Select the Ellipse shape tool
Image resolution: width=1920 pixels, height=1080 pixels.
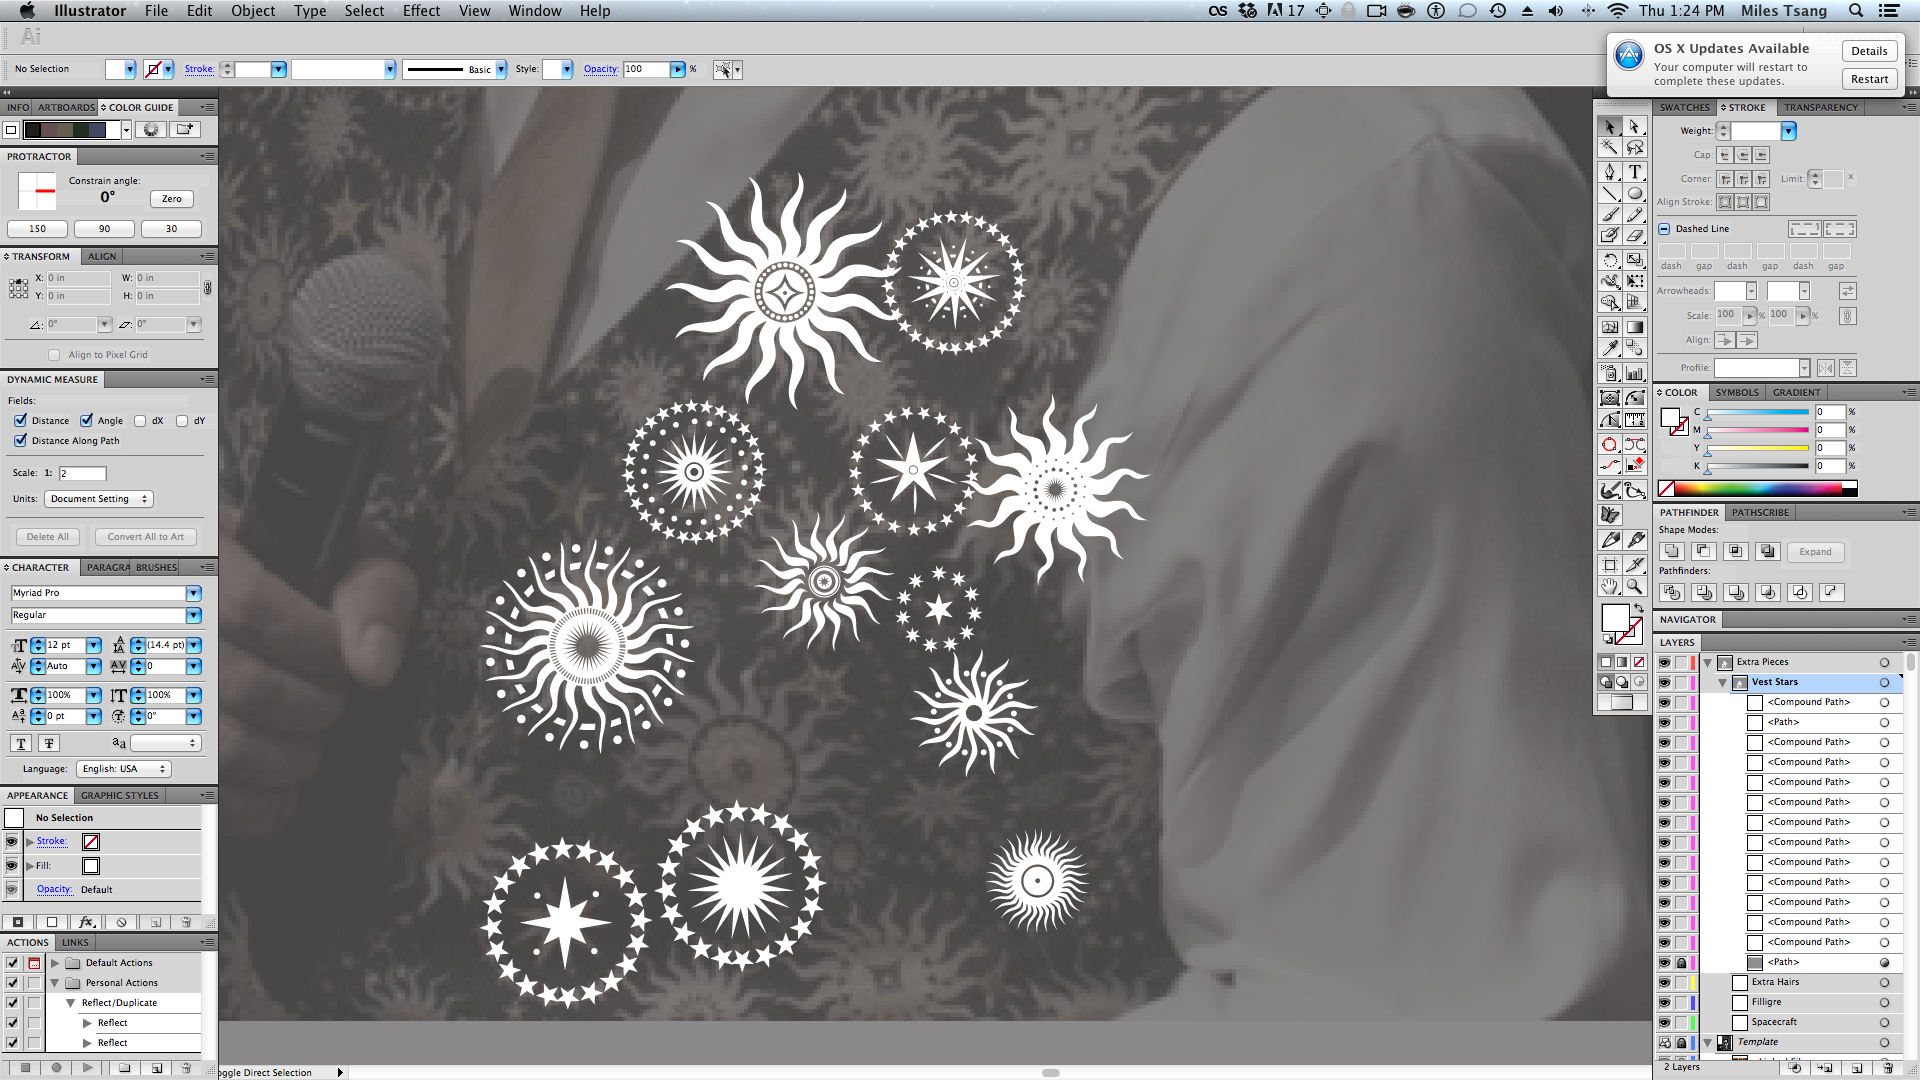[x=1634, y=194]
